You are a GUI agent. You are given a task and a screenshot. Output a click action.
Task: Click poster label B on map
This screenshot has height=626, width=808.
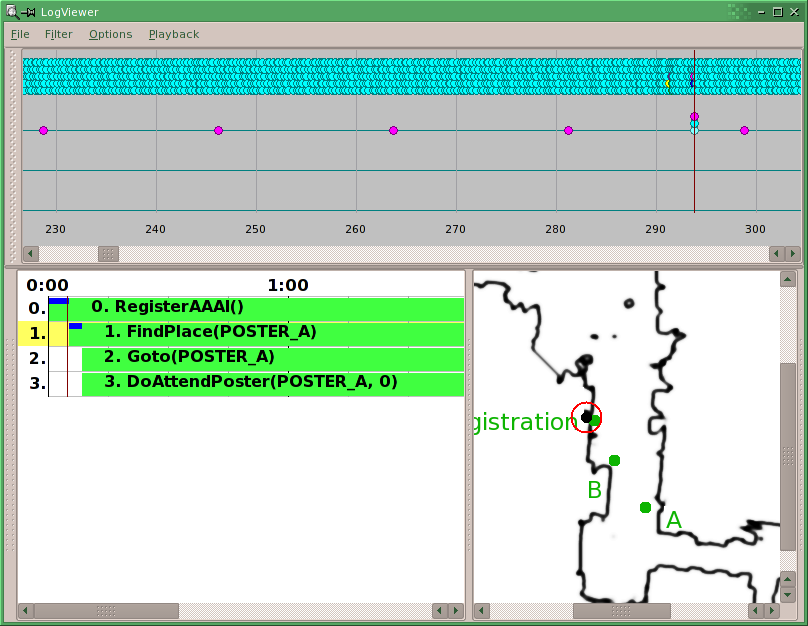pos(594,489)
